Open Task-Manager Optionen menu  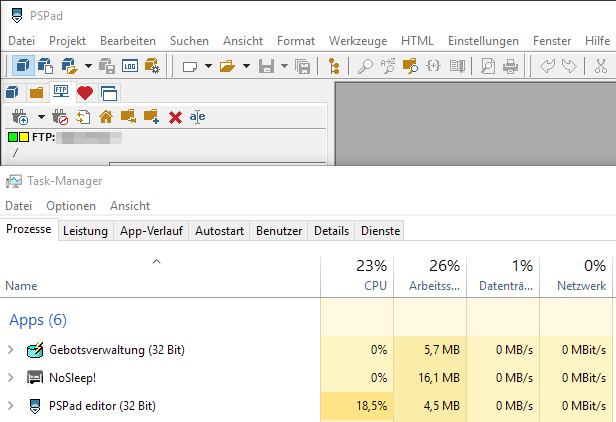71,206
